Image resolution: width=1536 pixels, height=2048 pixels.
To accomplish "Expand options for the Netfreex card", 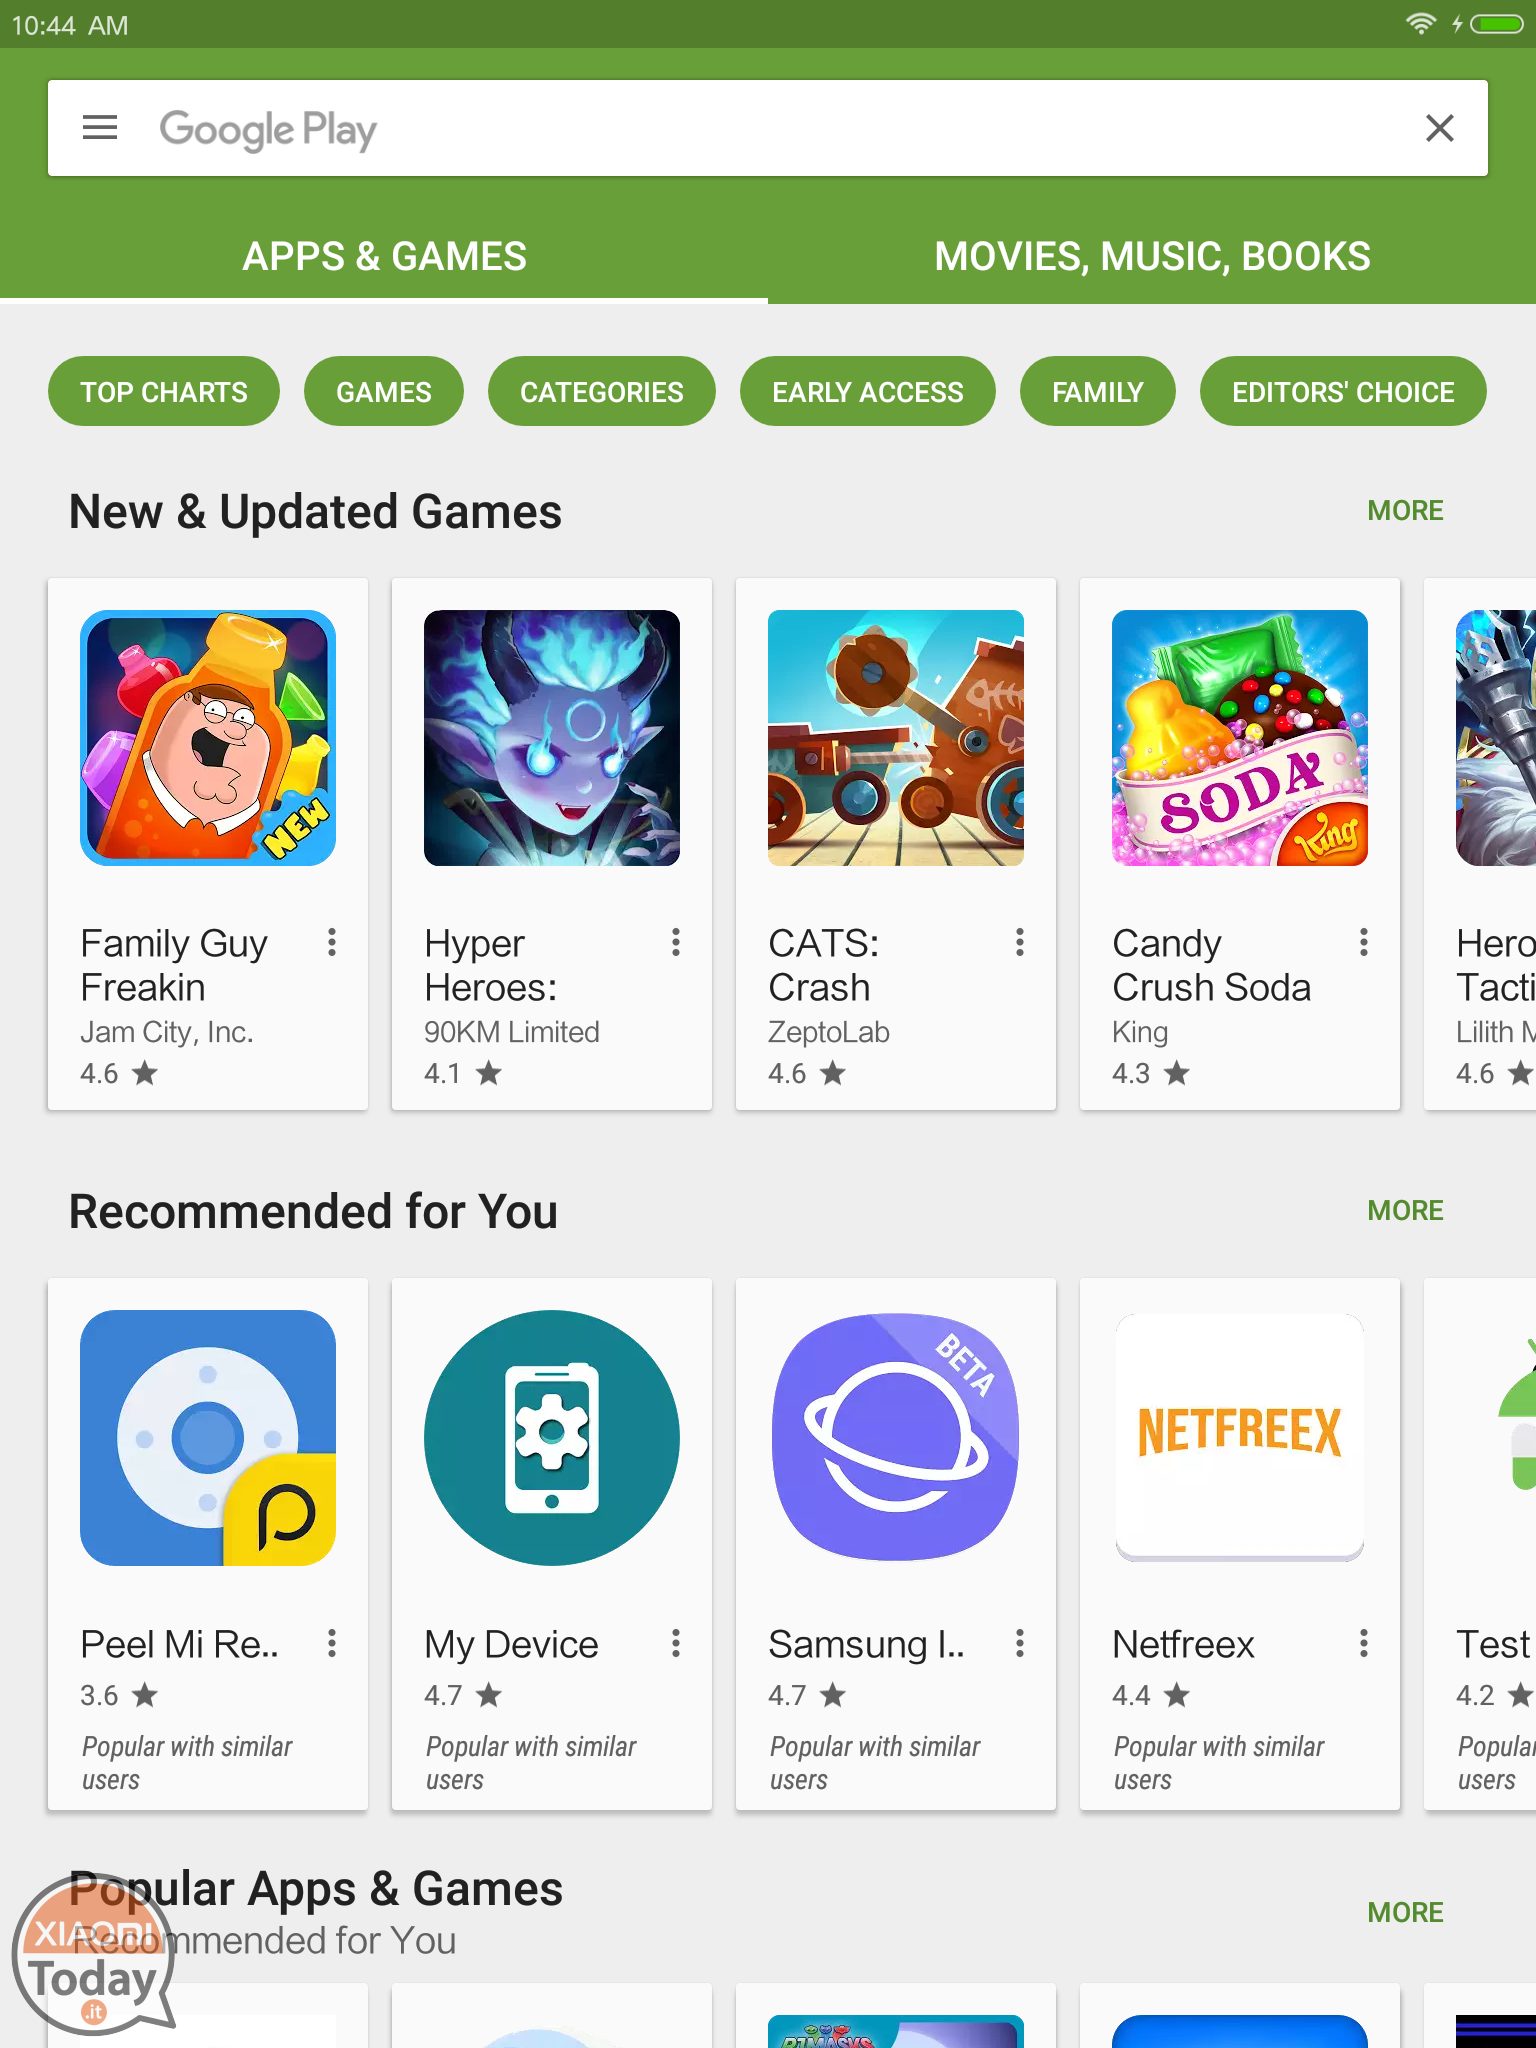I will point(1364,1643).
